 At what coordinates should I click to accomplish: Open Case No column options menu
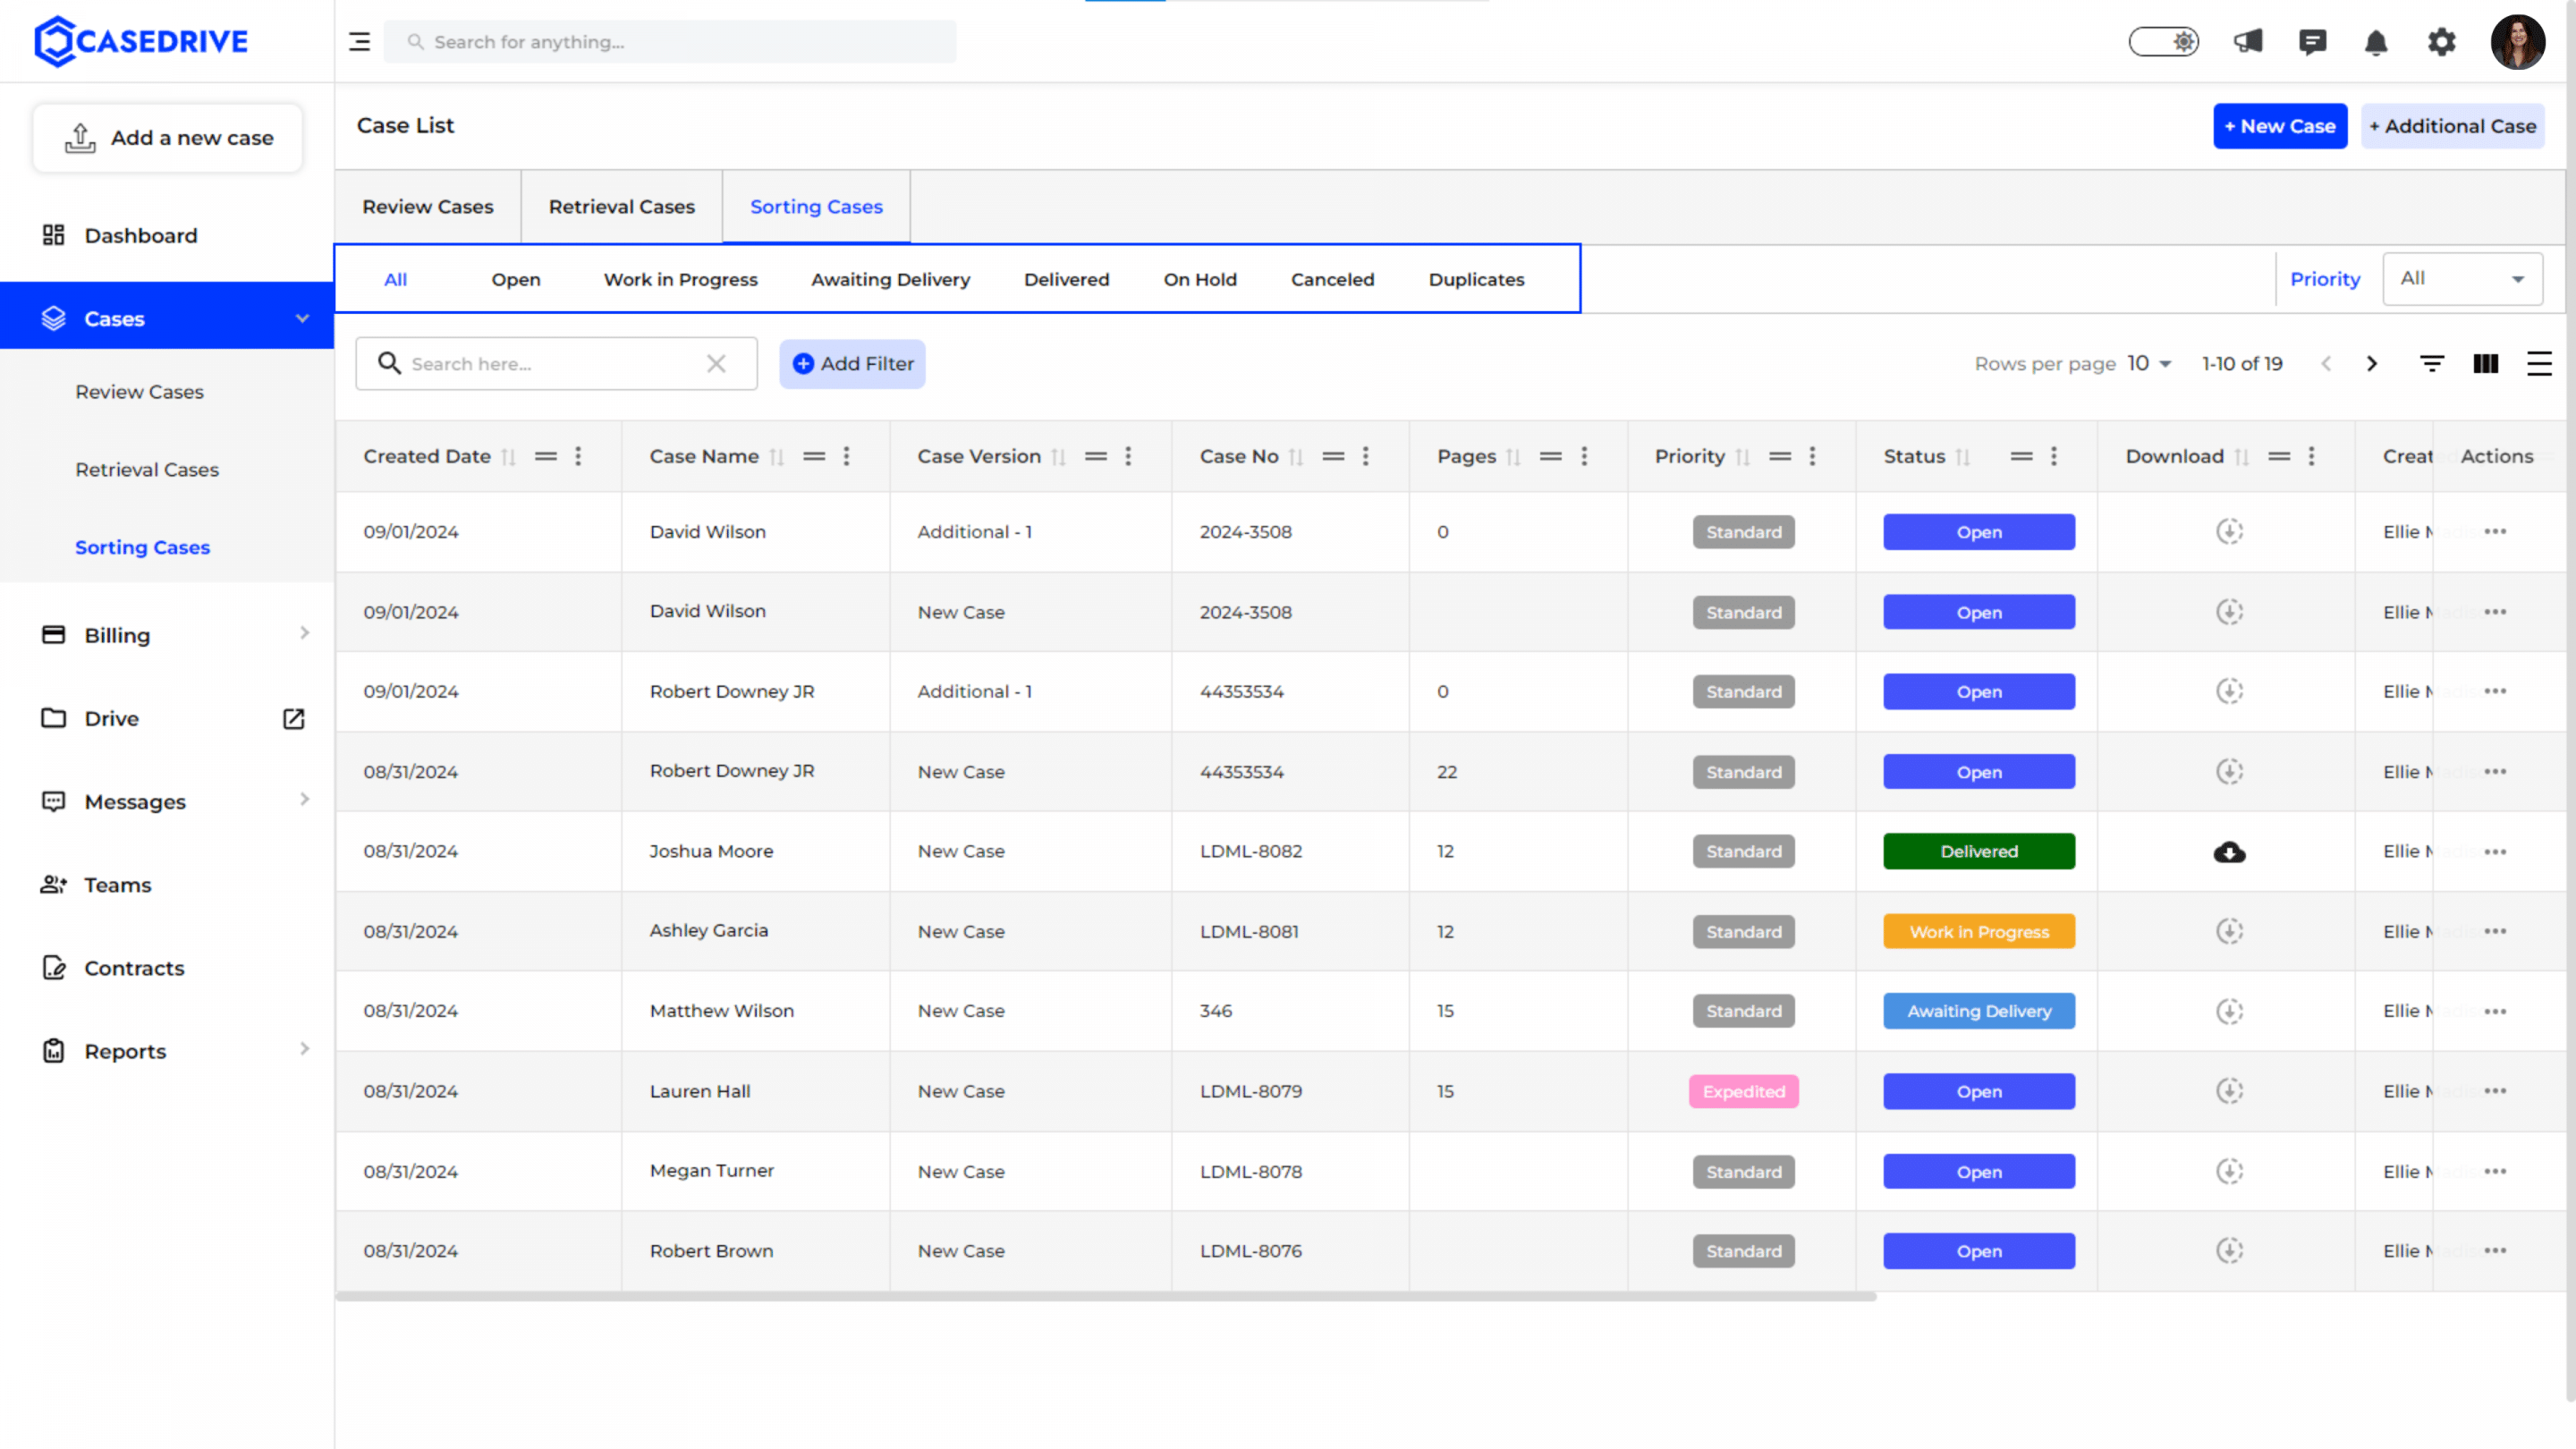point(1365,456)
